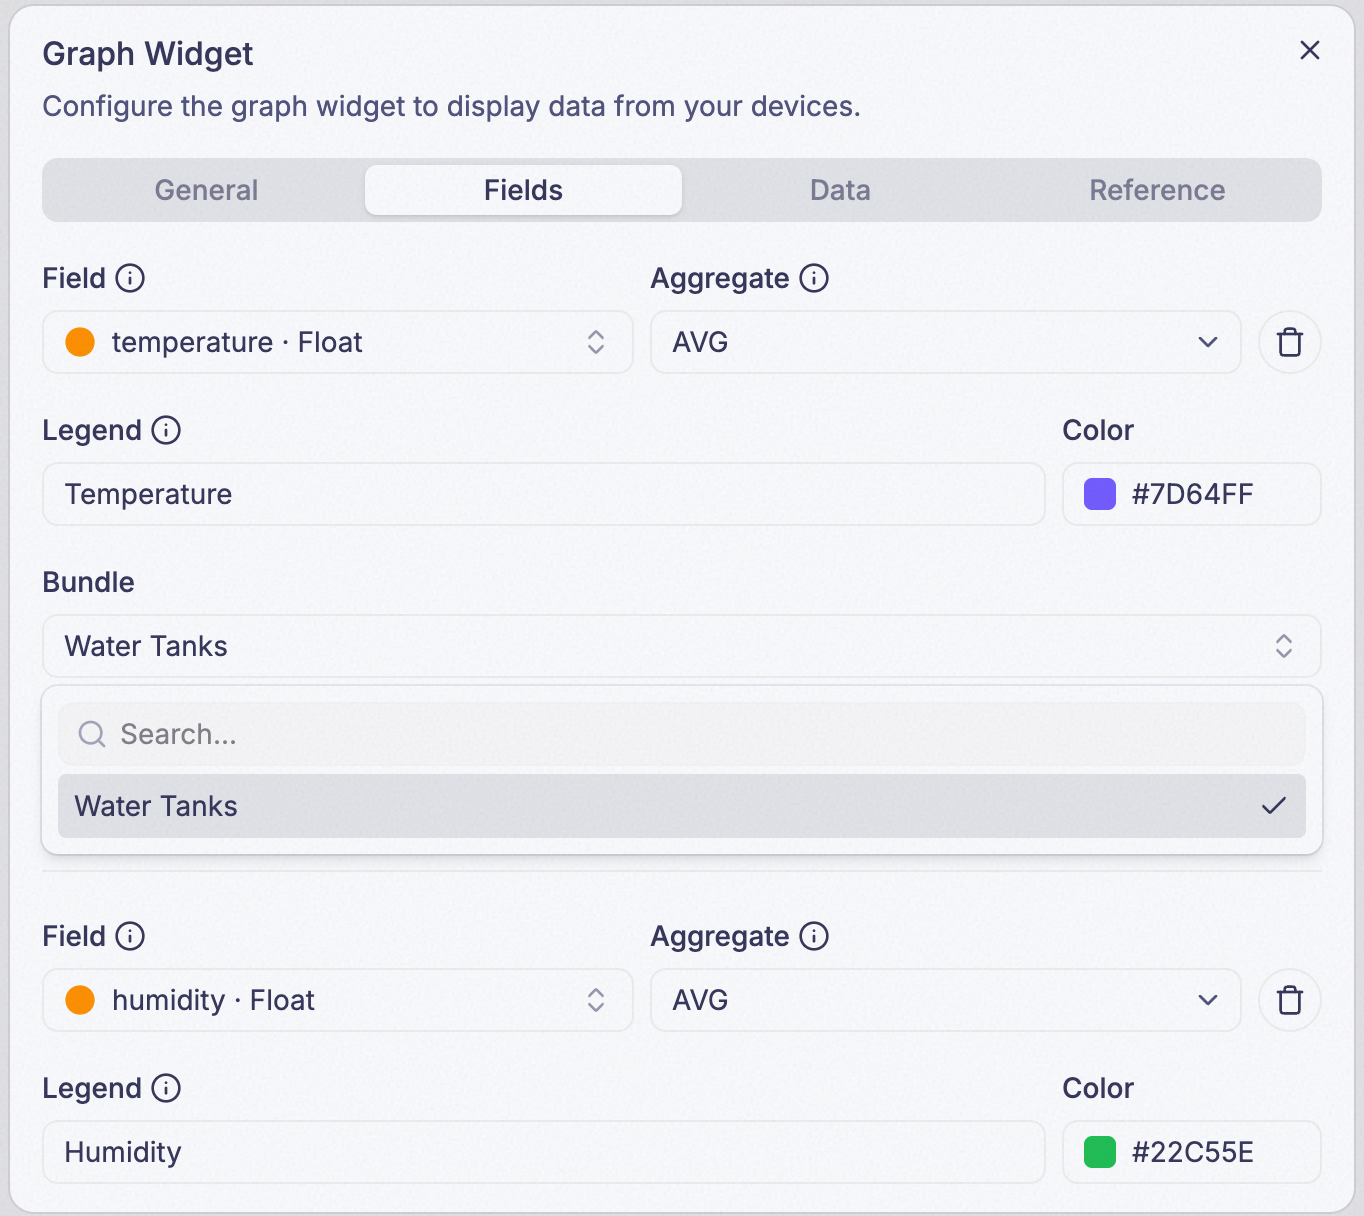This screenshot has height=1216, width=1364.
Task: Click info icon next to first Field label
Action: point(130,278)
